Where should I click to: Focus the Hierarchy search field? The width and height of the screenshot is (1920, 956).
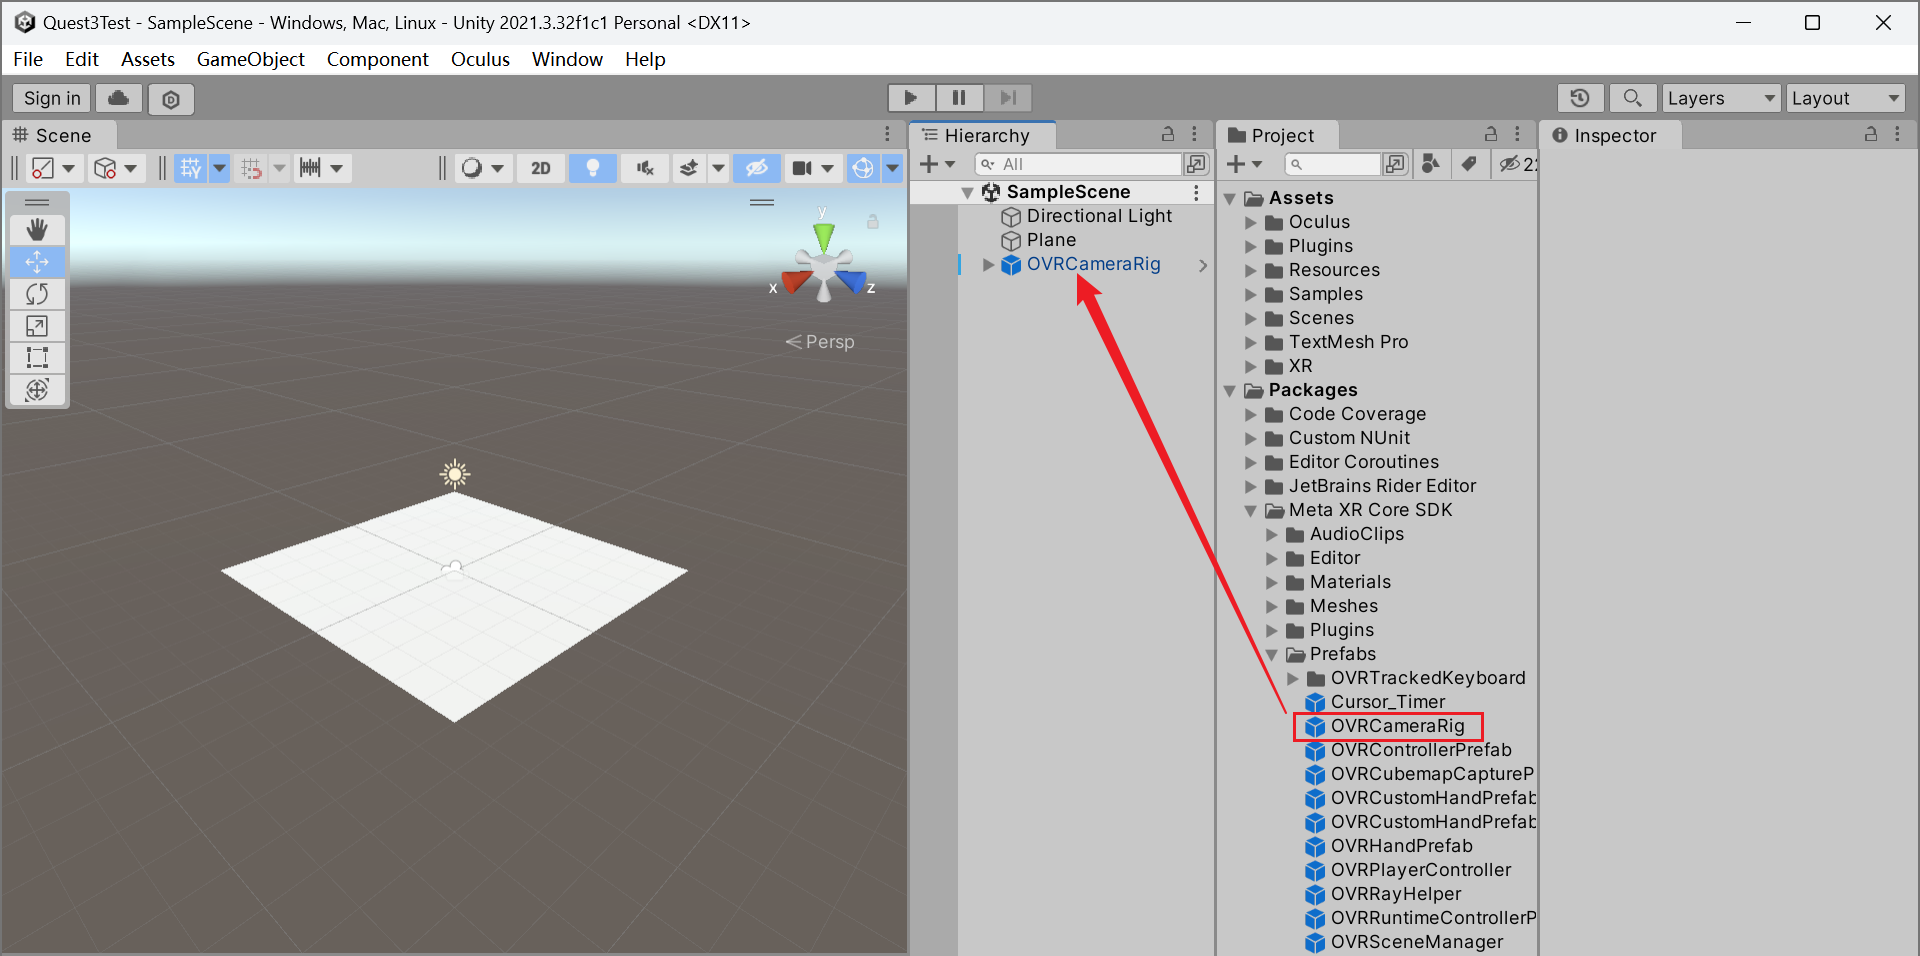coord(1078,164)
